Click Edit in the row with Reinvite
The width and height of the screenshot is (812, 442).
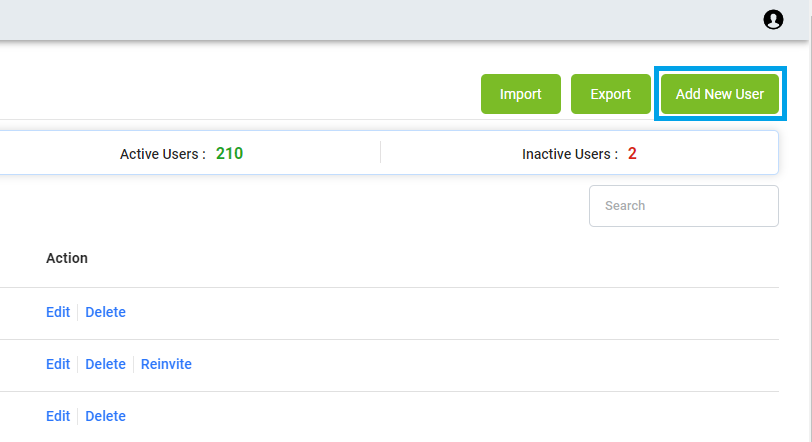(58, 364)
